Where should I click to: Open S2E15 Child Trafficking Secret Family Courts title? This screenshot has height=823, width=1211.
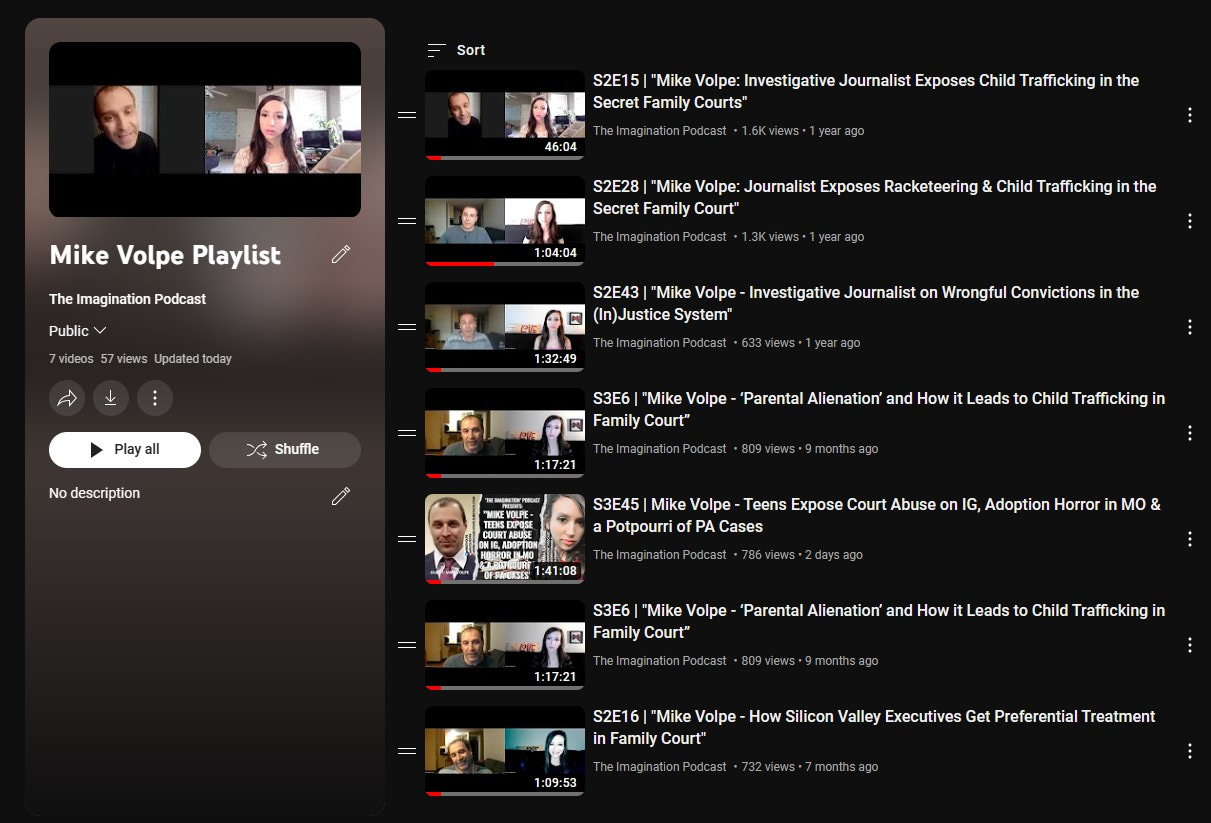tap(866, 91)
